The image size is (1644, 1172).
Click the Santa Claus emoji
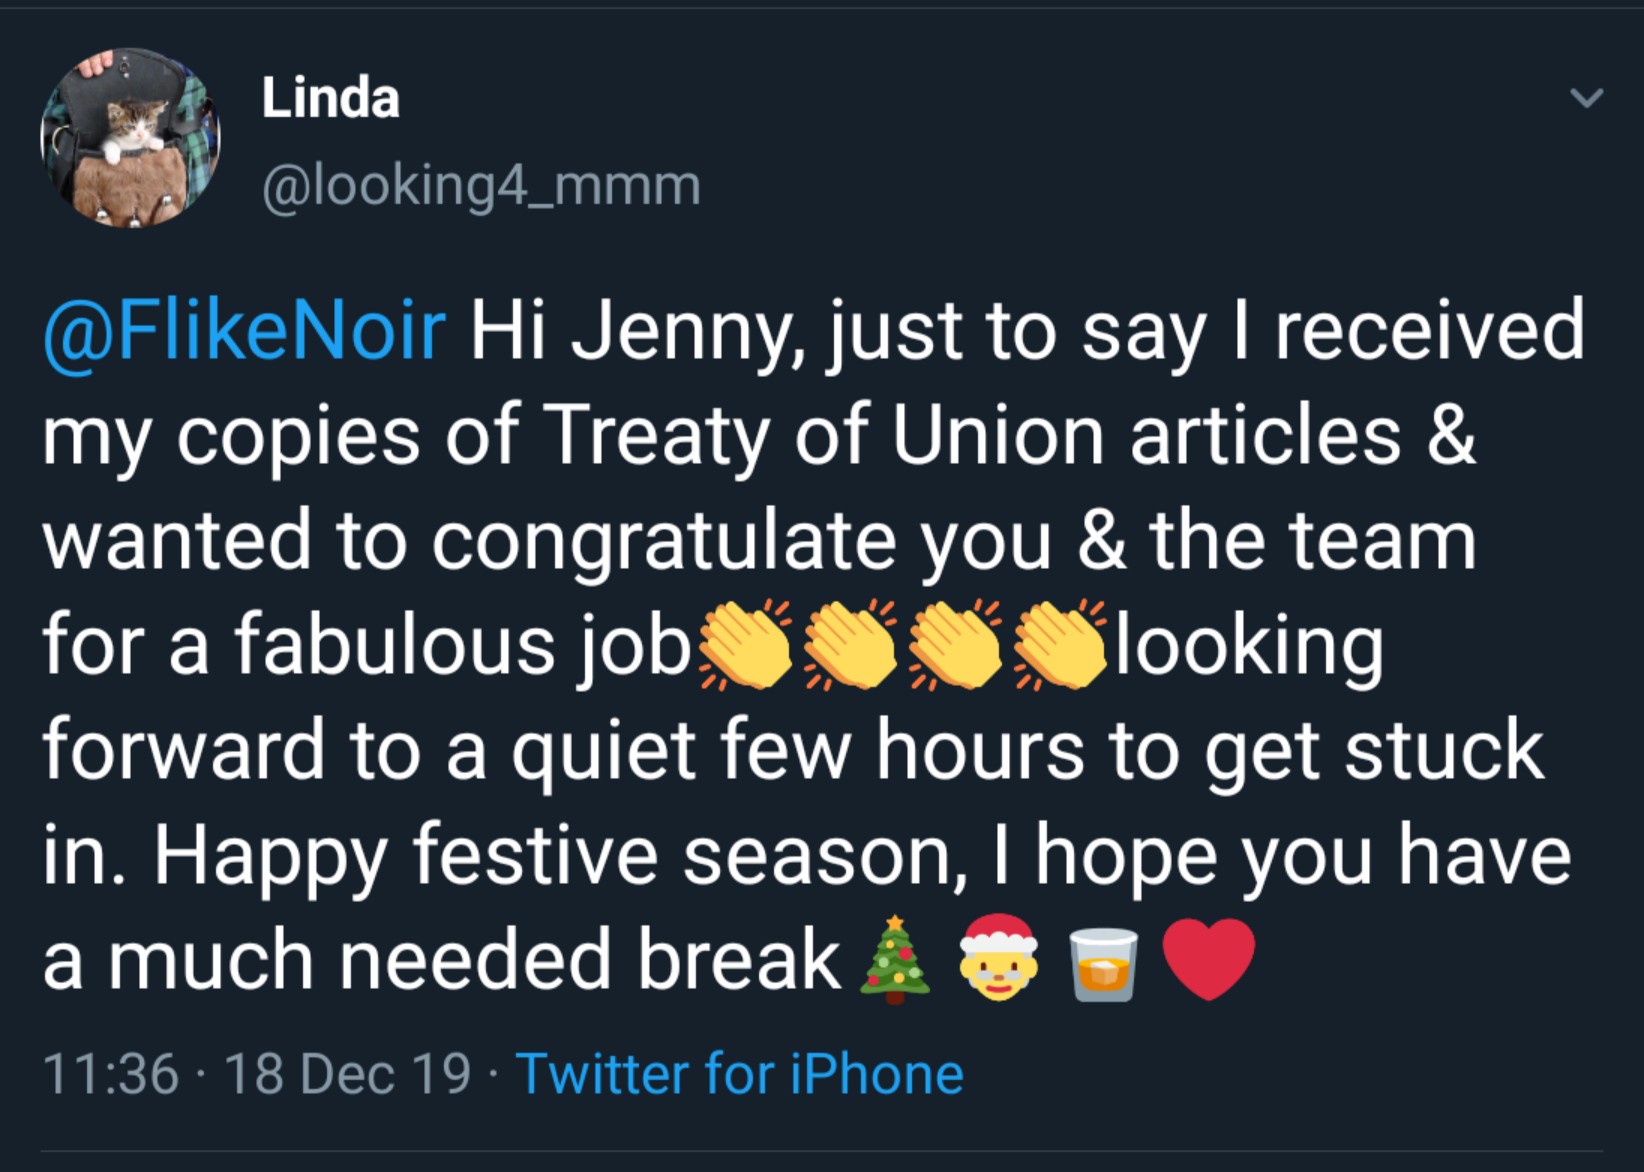click(x=999, y=960)
